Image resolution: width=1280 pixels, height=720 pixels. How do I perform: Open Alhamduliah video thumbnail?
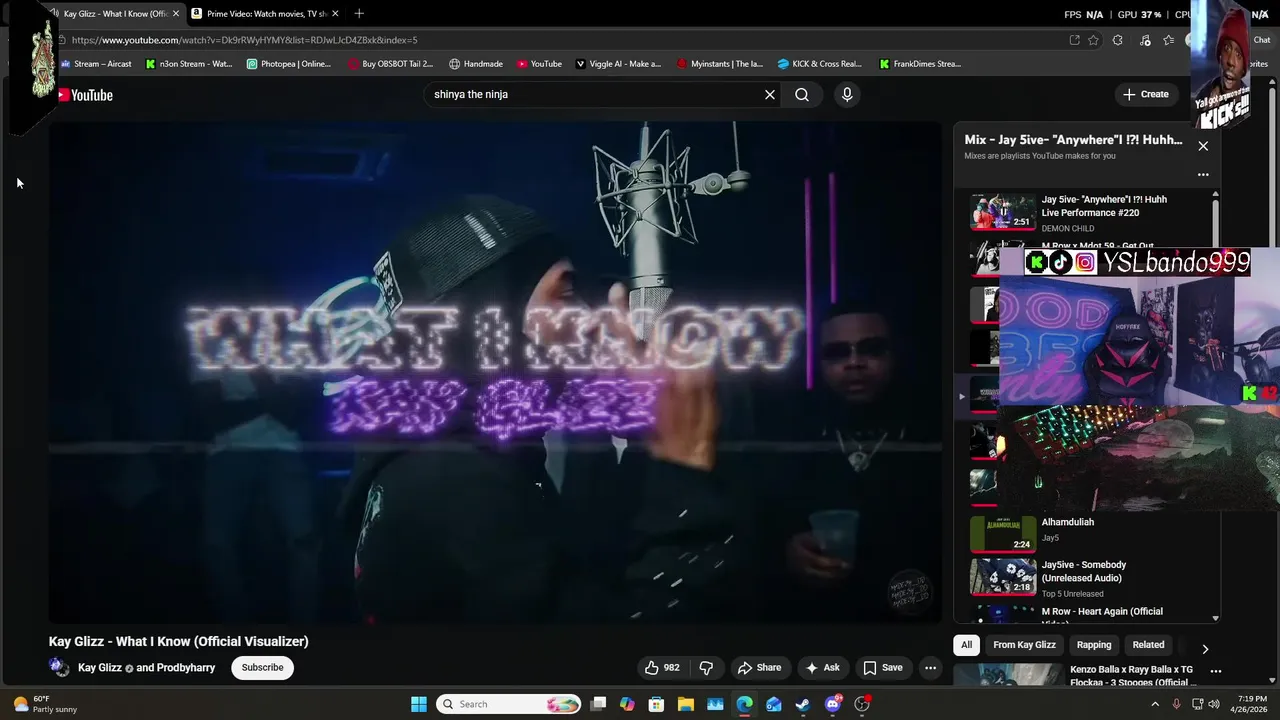point(1002,534)
